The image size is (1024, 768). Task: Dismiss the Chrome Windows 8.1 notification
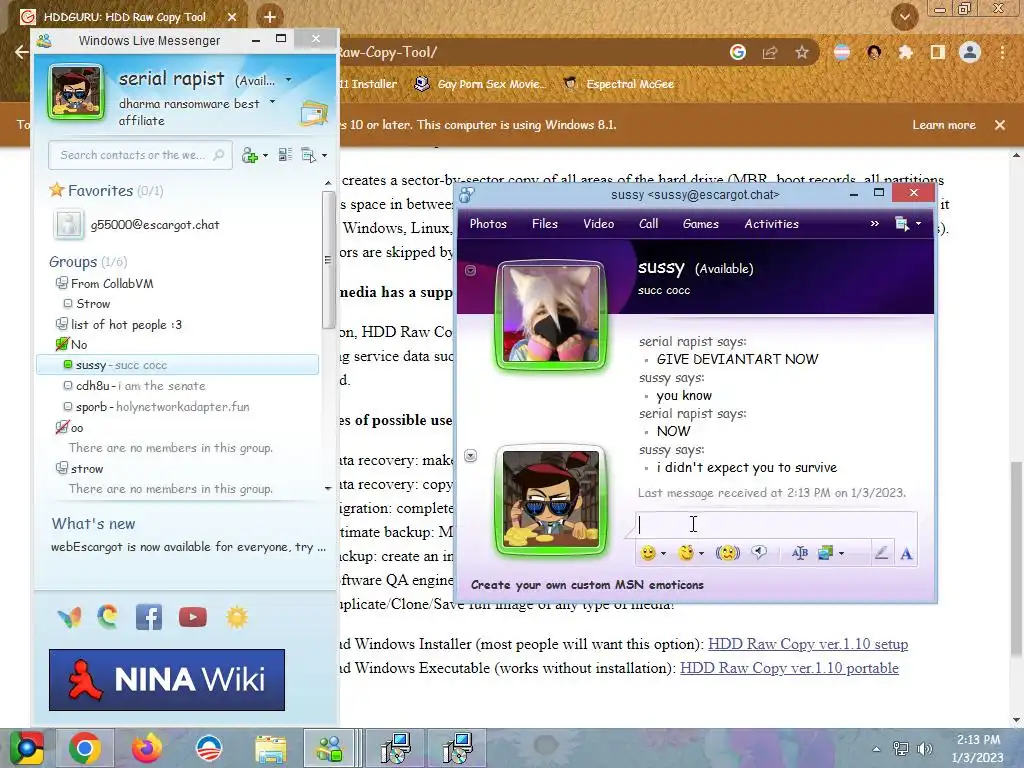(x=1000, y=125)
